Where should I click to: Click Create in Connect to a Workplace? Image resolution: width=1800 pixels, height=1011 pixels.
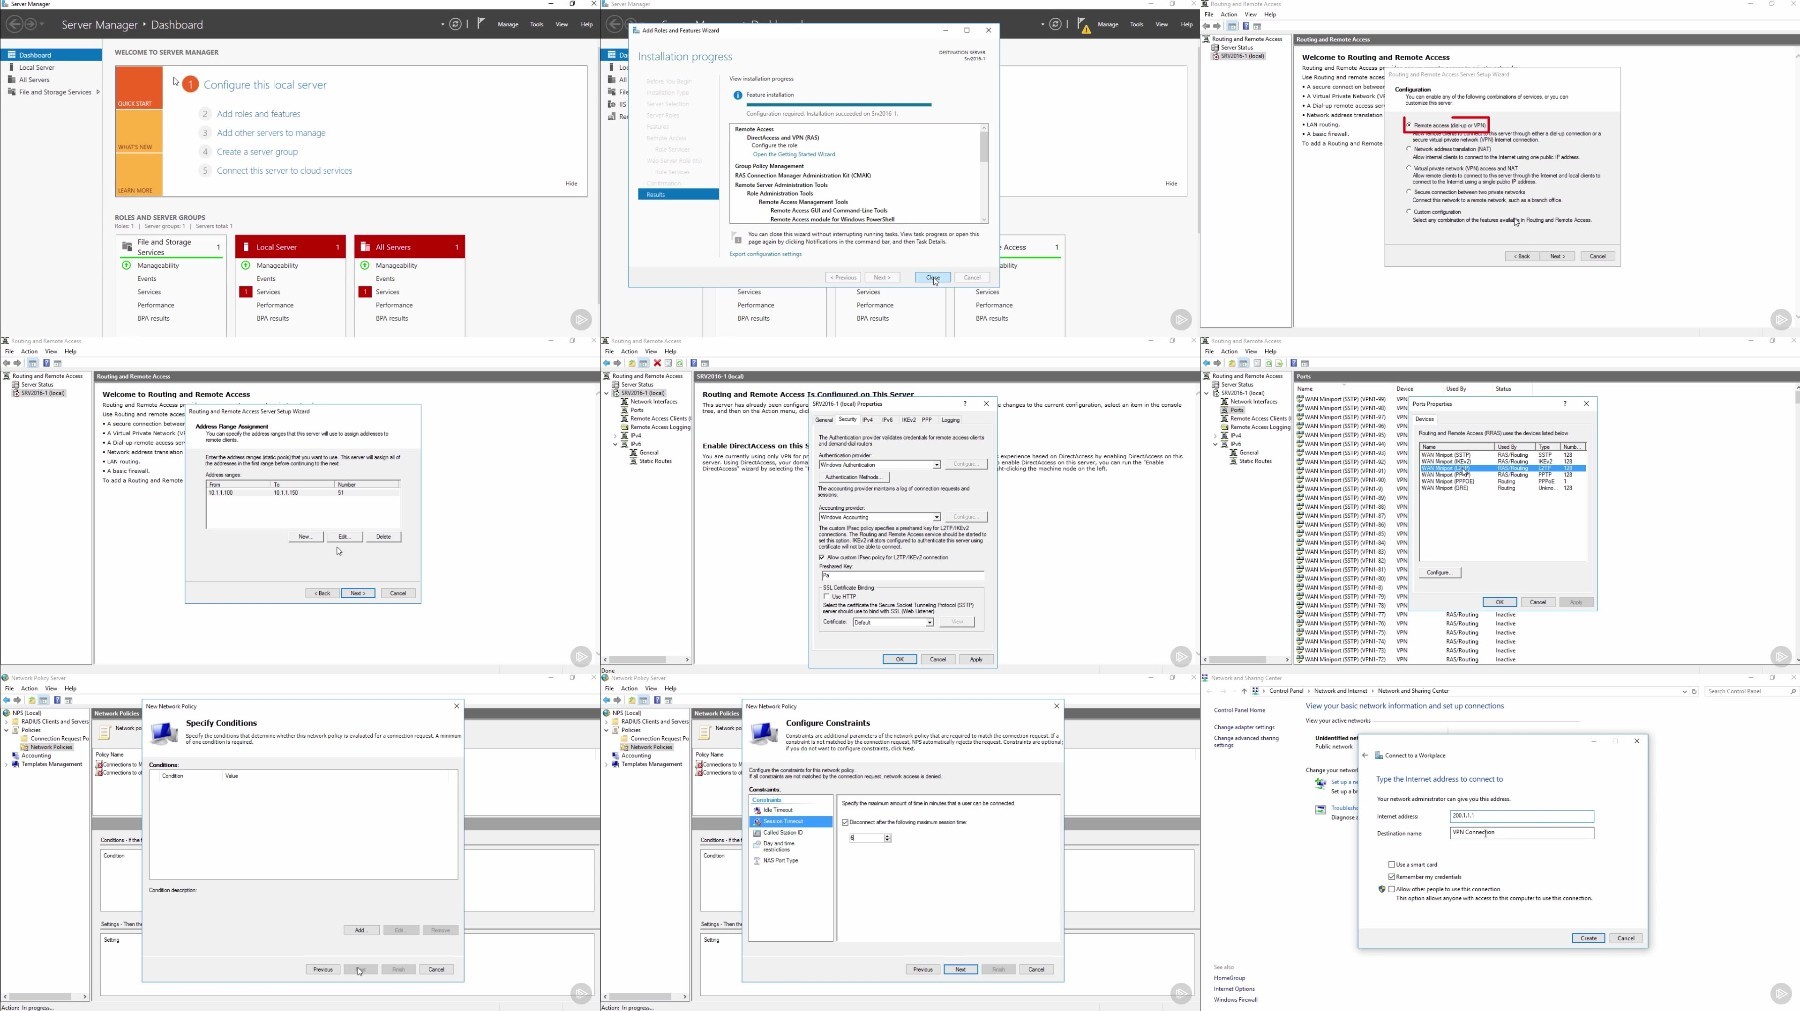[1588, 938]
